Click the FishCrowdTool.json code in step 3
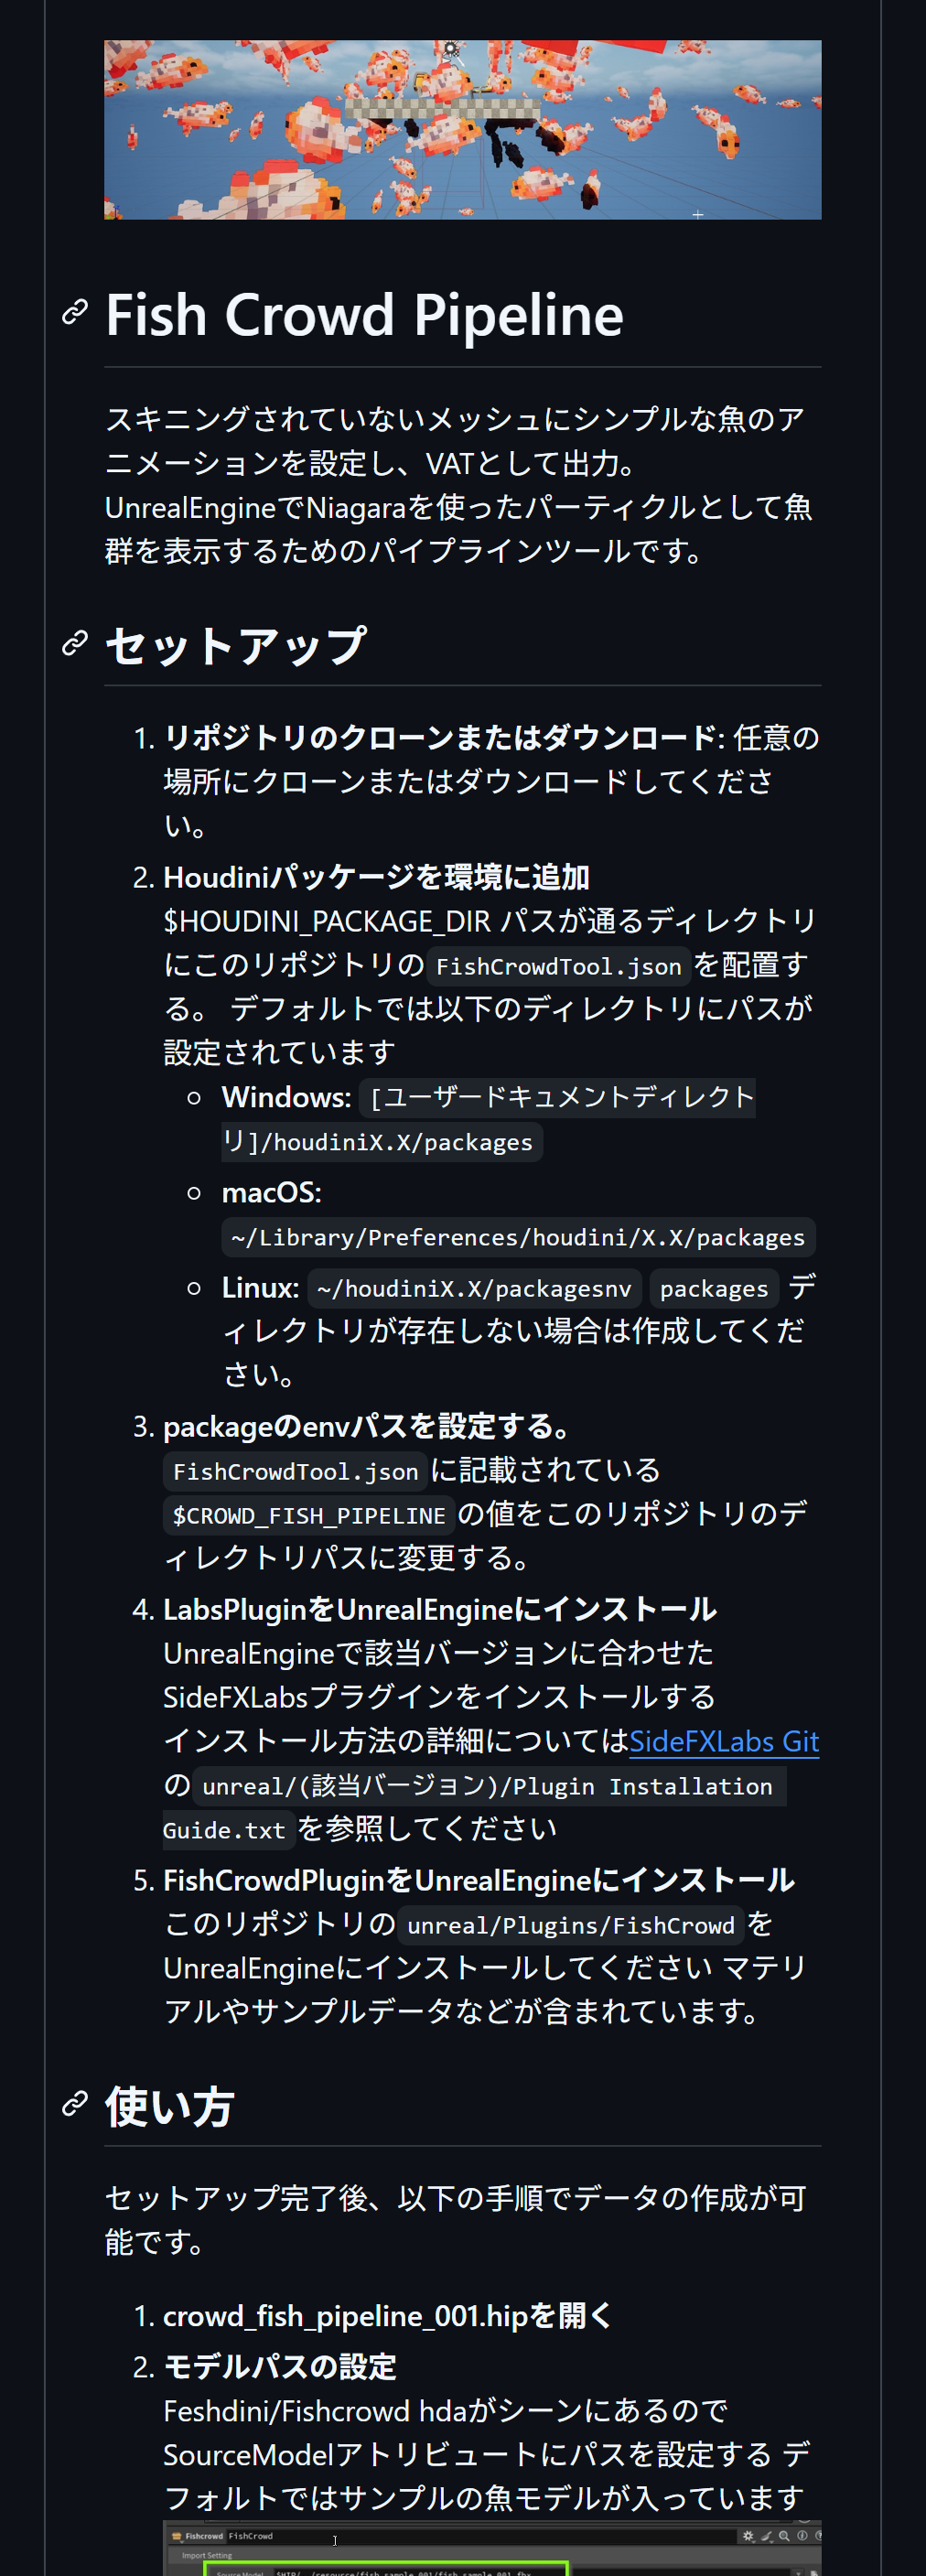926x2576 pixels. coord(295,1471)
